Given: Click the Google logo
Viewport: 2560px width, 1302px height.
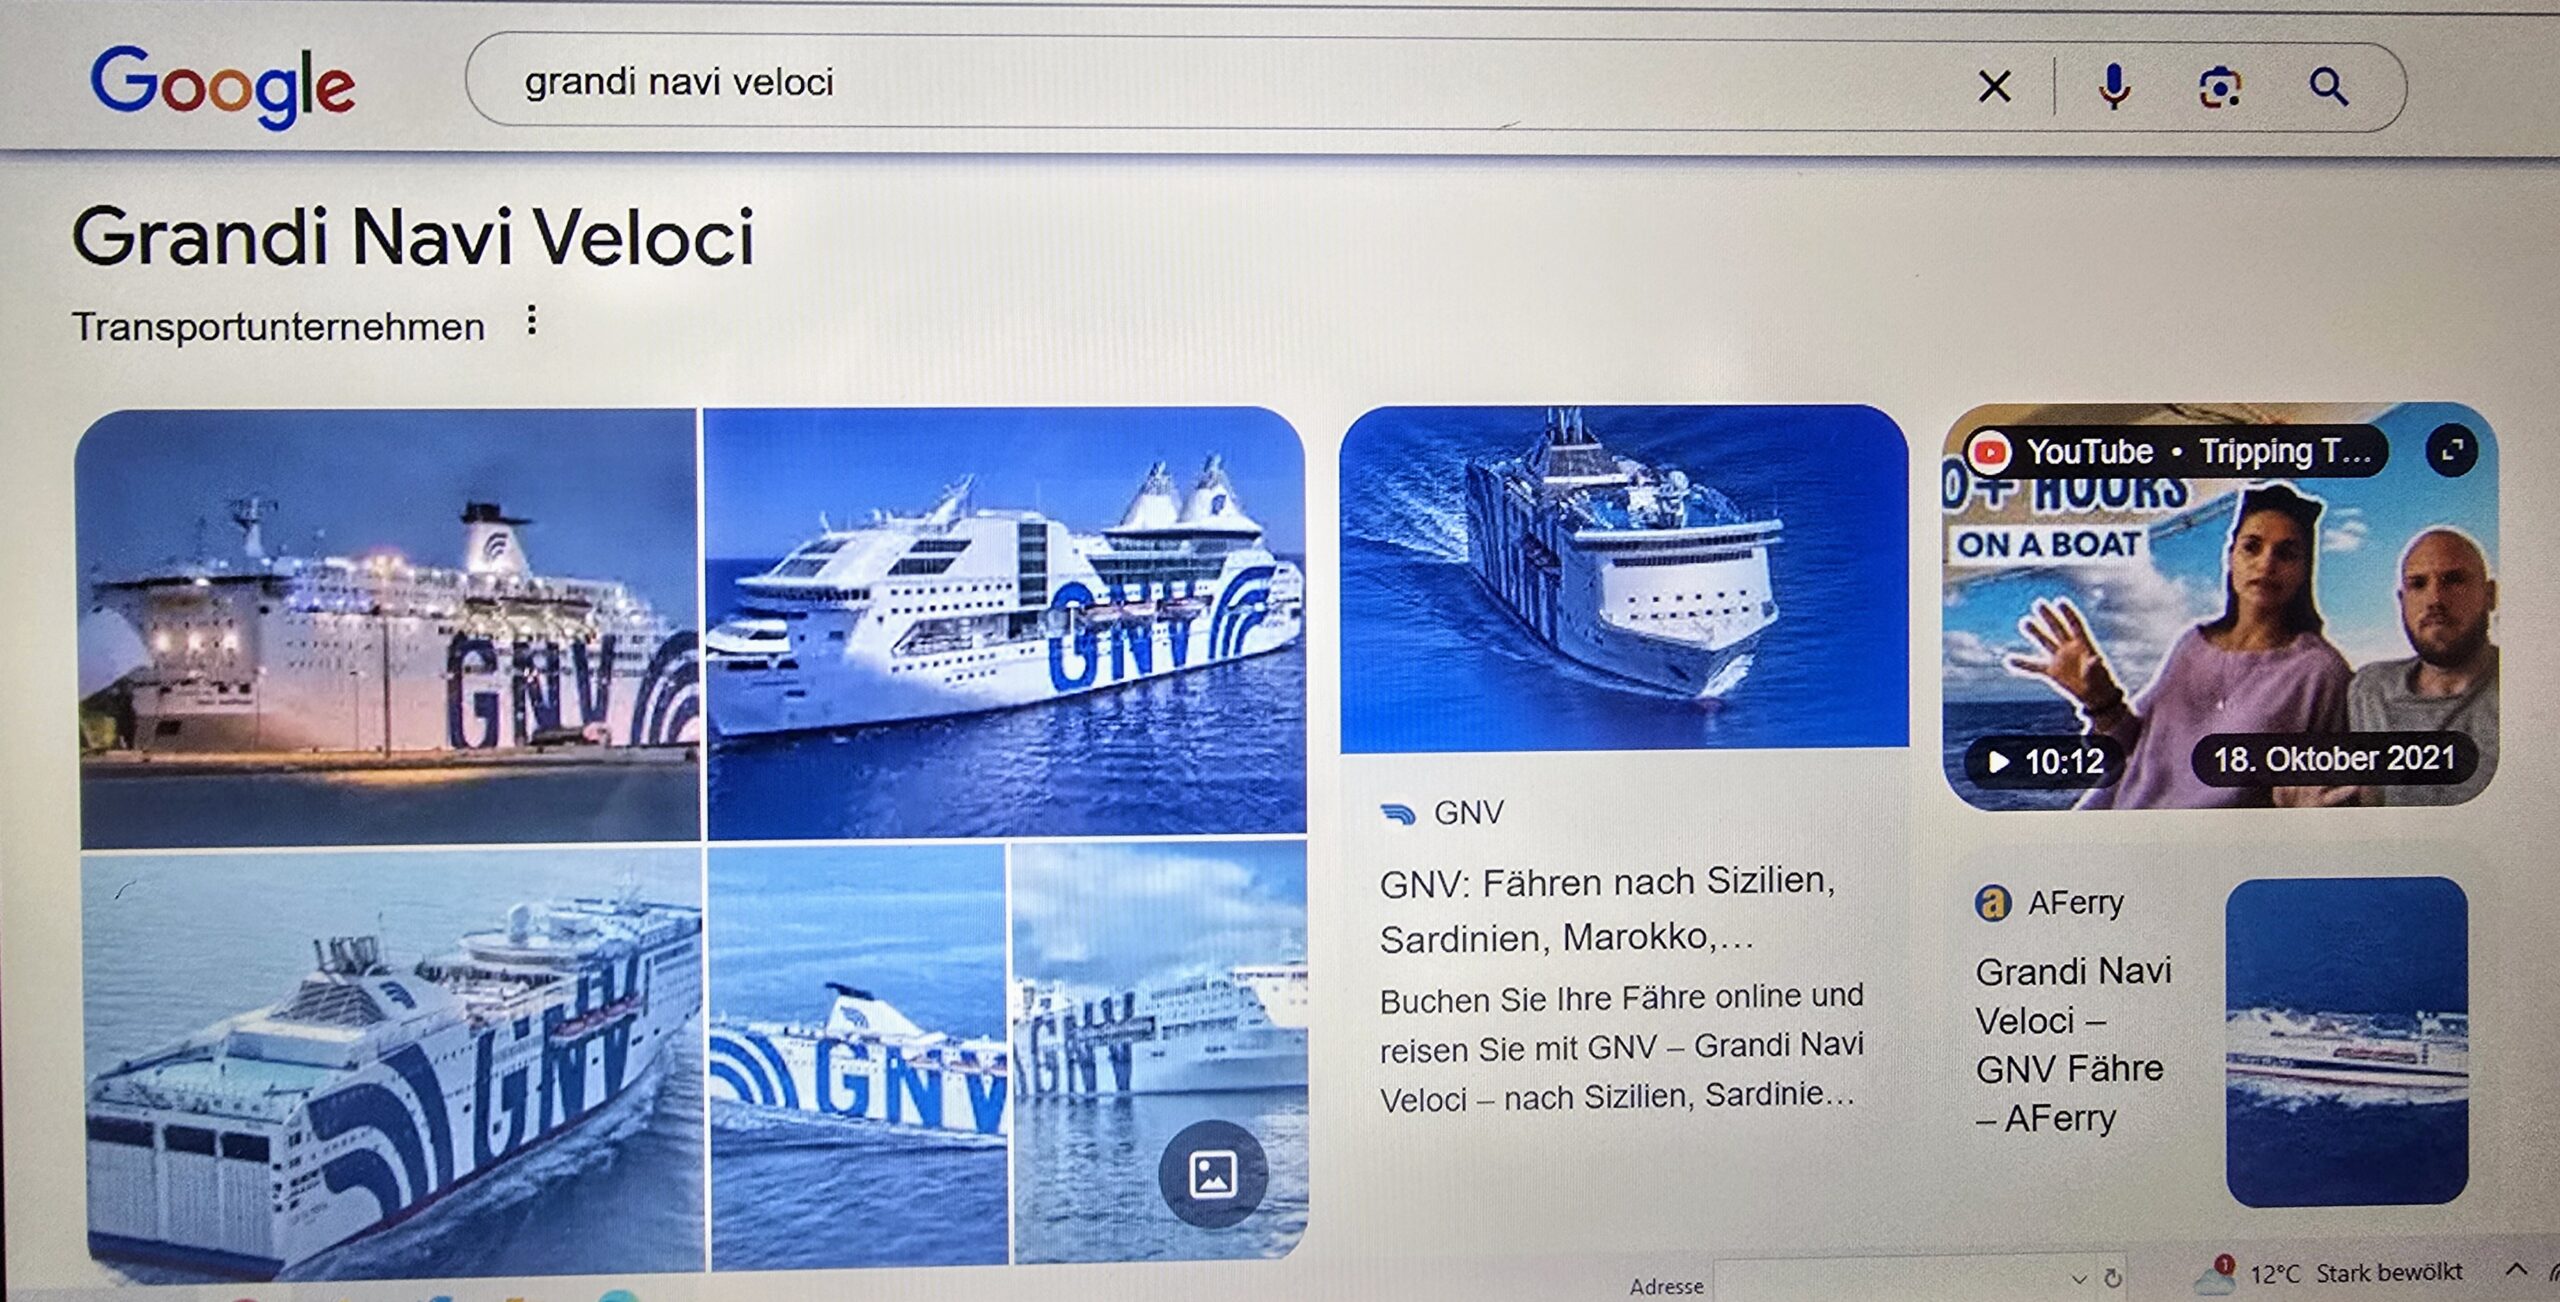Looking at the screenshot, I should click(x=222, y=86).
